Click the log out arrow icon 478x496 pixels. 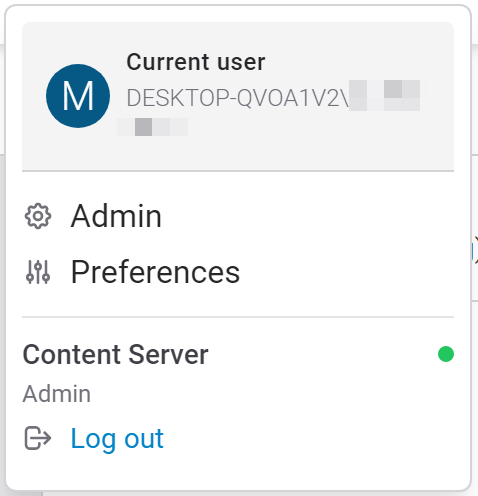pos(38,438)
